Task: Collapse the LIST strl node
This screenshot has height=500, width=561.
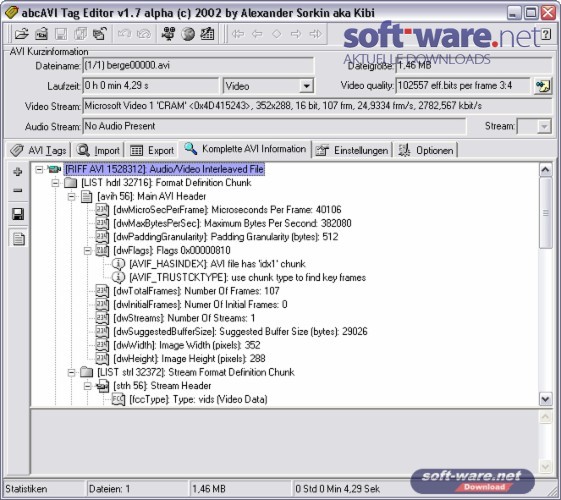Action: coord(71,372)
